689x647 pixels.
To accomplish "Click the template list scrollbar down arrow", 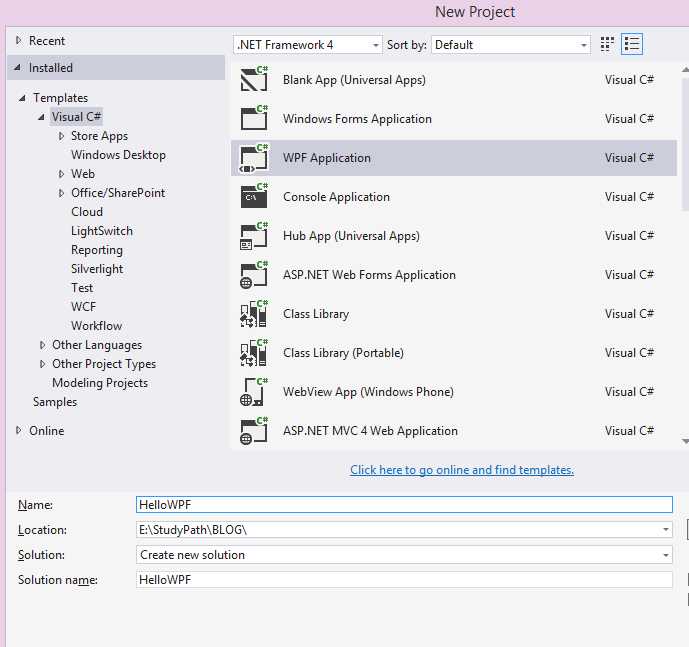I will (x=684, y=440).
